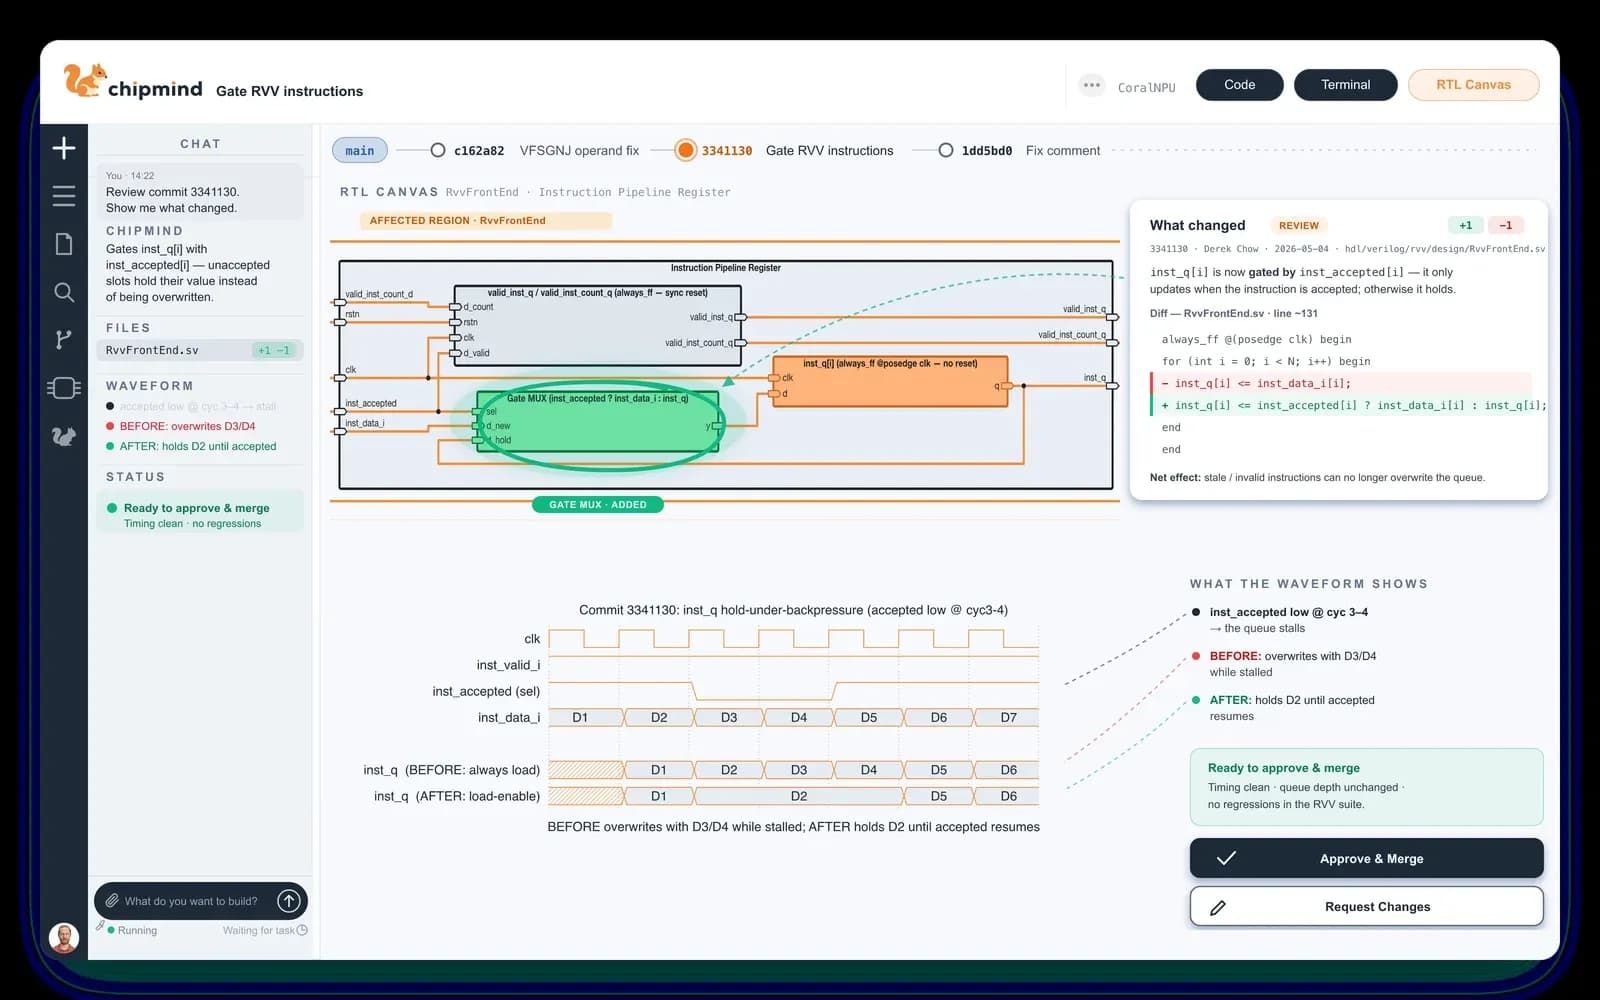Click the checkmark icon on Approve & Merge
Image resolution: width=1600 pixels, height=1000 pixels.
coord(1226,858)
